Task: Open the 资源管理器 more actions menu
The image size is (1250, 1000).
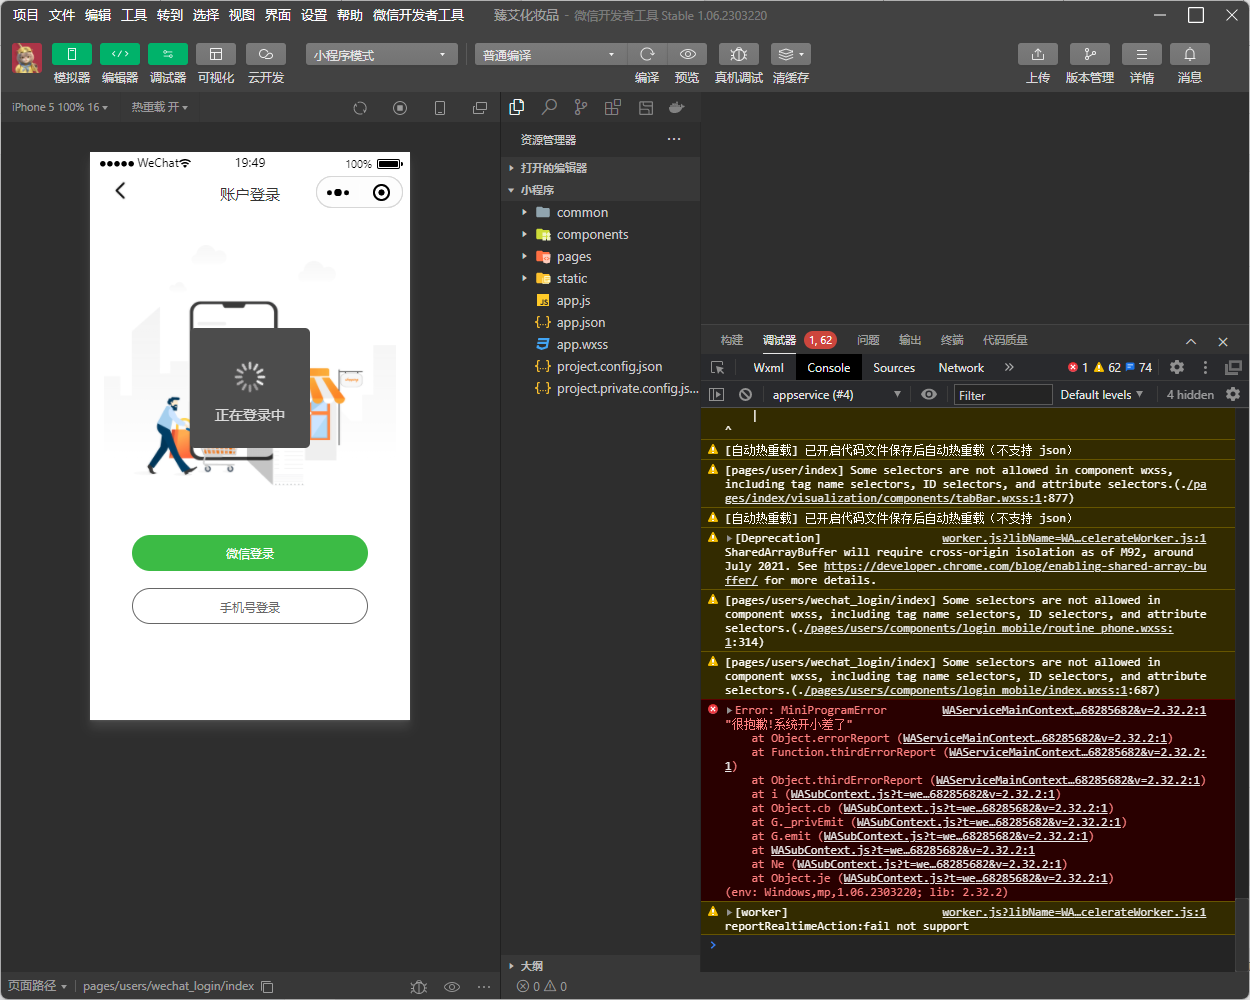Action: pyautogui.click(x=674, y=139)
